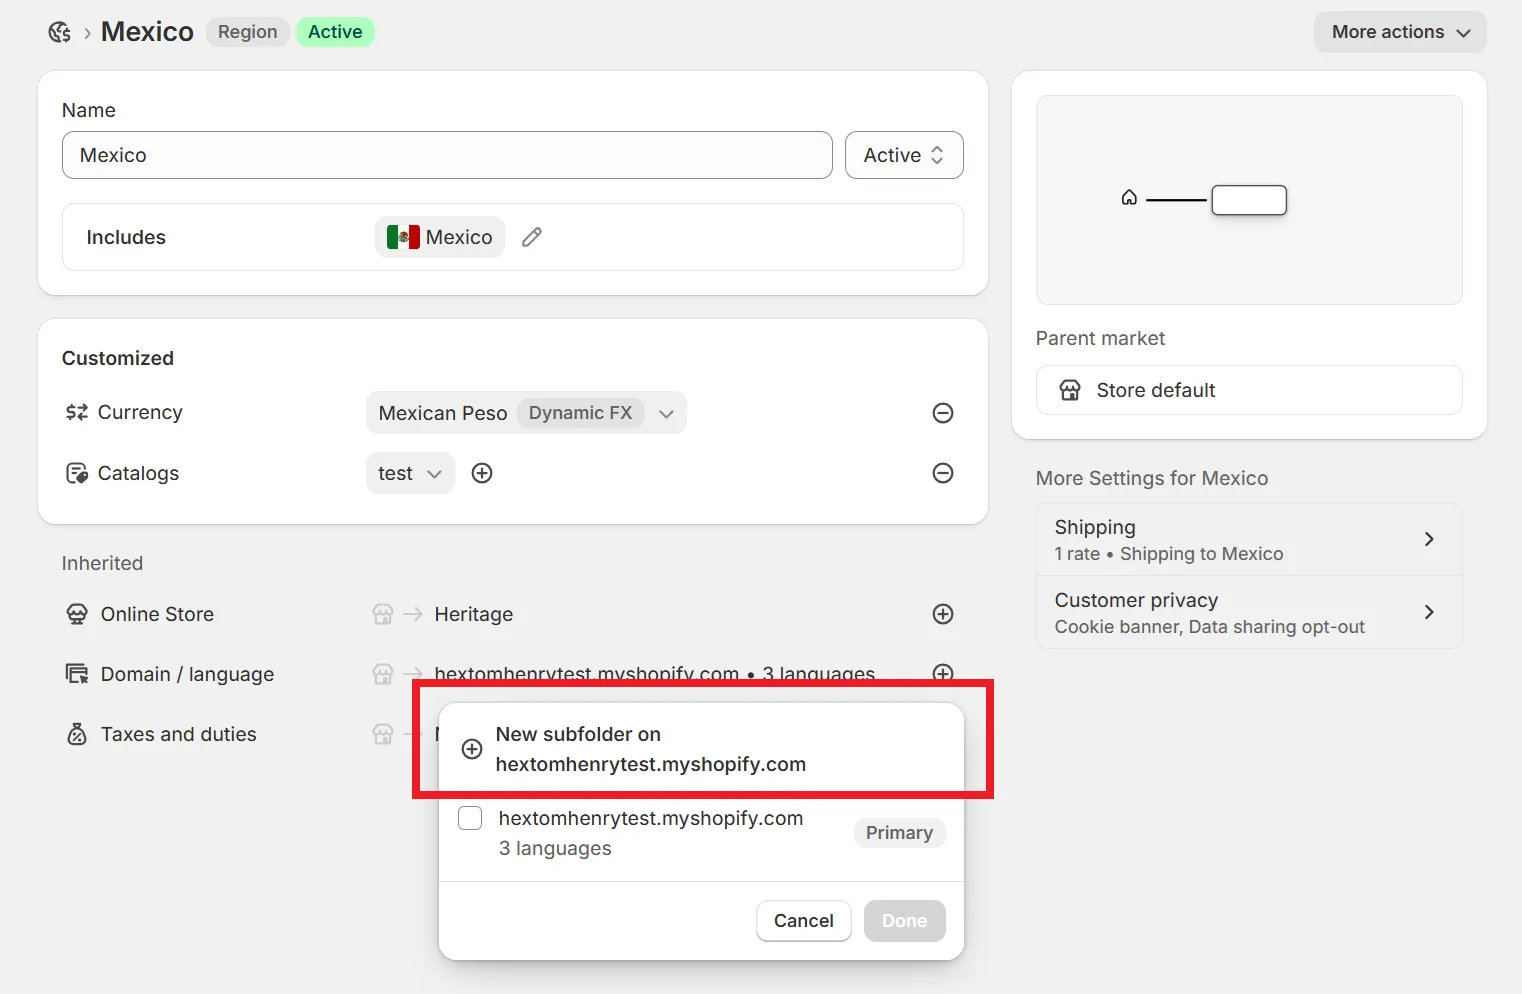Open Shipping settings for Mexico
Screen dimensions: 1522x994
click(x=1249, y=539)
